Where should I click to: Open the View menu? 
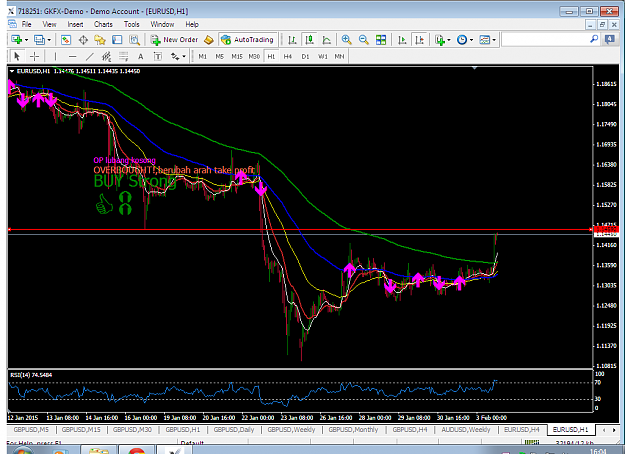[49, 24]
